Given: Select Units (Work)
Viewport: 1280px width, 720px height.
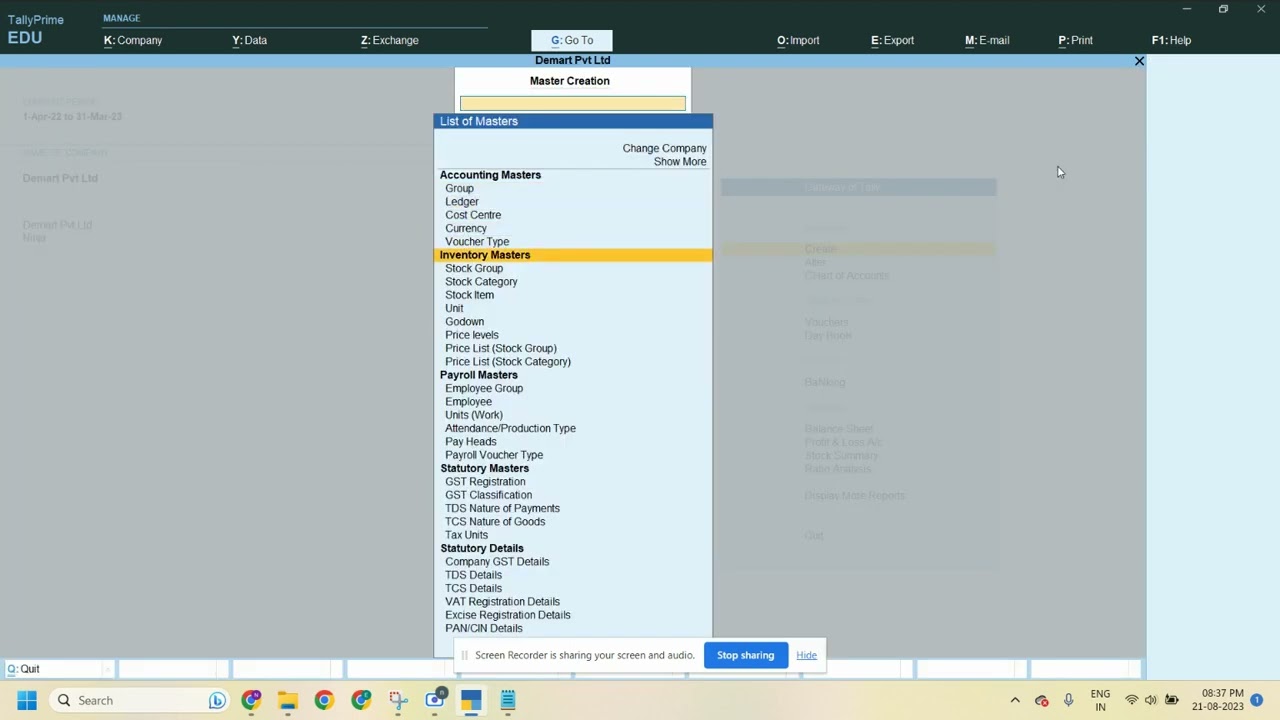Looking at the screenshot, I should point(474,415).
